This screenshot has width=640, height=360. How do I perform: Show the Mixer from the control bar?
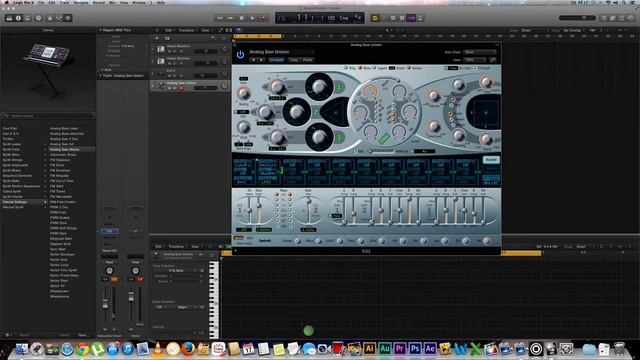click(x=59, y=18)
